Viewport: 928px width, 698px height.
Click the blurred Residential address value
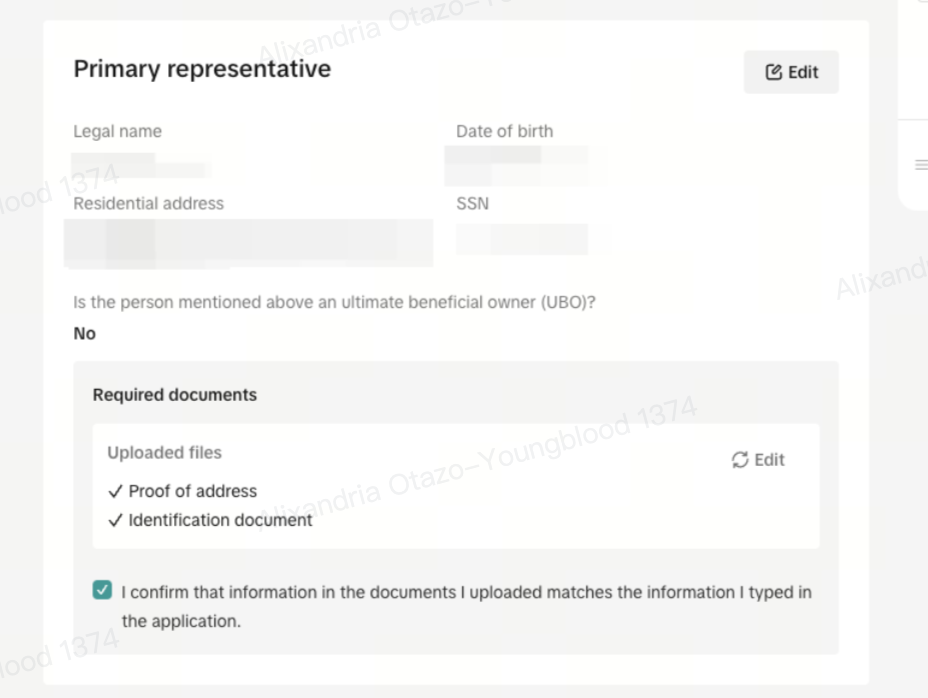point(248,242)
